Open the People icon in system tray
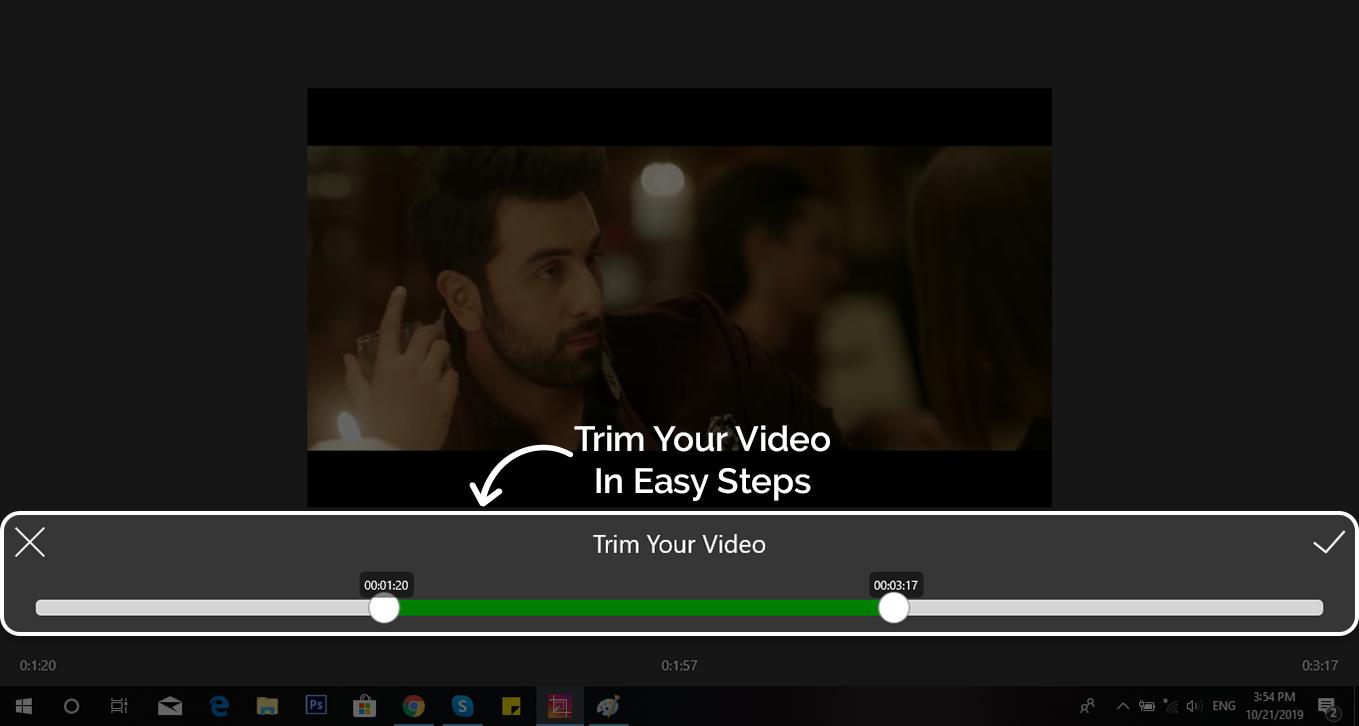Screen dimensions: 1359x726 pos(1088,706)
